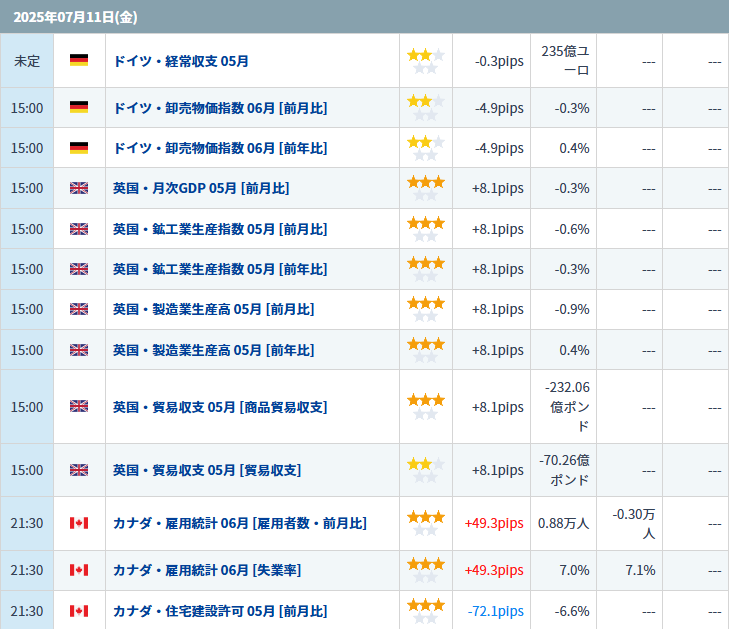Open 英国・貿易収支 05月 [商品貿易収支] link
Viewport: 729px width, 629px height.
220,407
